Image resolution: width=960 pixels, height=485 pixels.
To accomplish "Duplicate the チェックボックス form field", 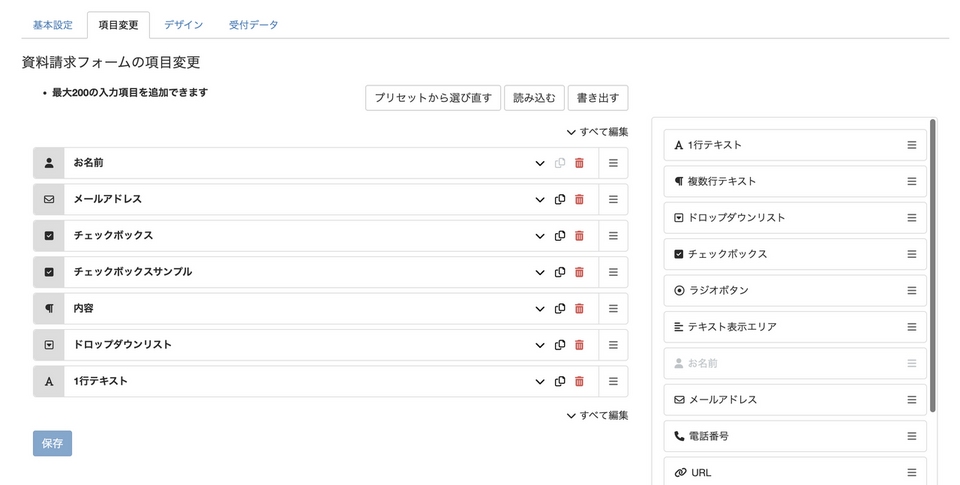I will tap(560, 236).
